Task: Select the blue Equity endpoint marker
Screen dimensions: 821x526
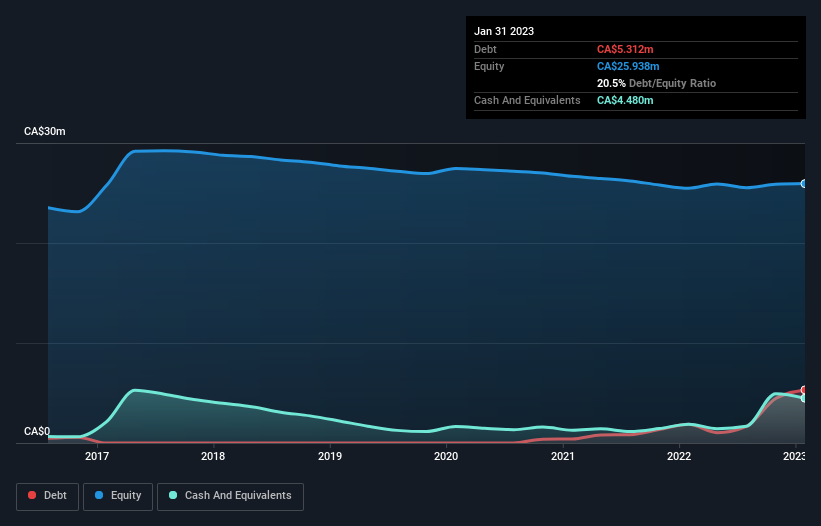Action: [x=804, y=184]
